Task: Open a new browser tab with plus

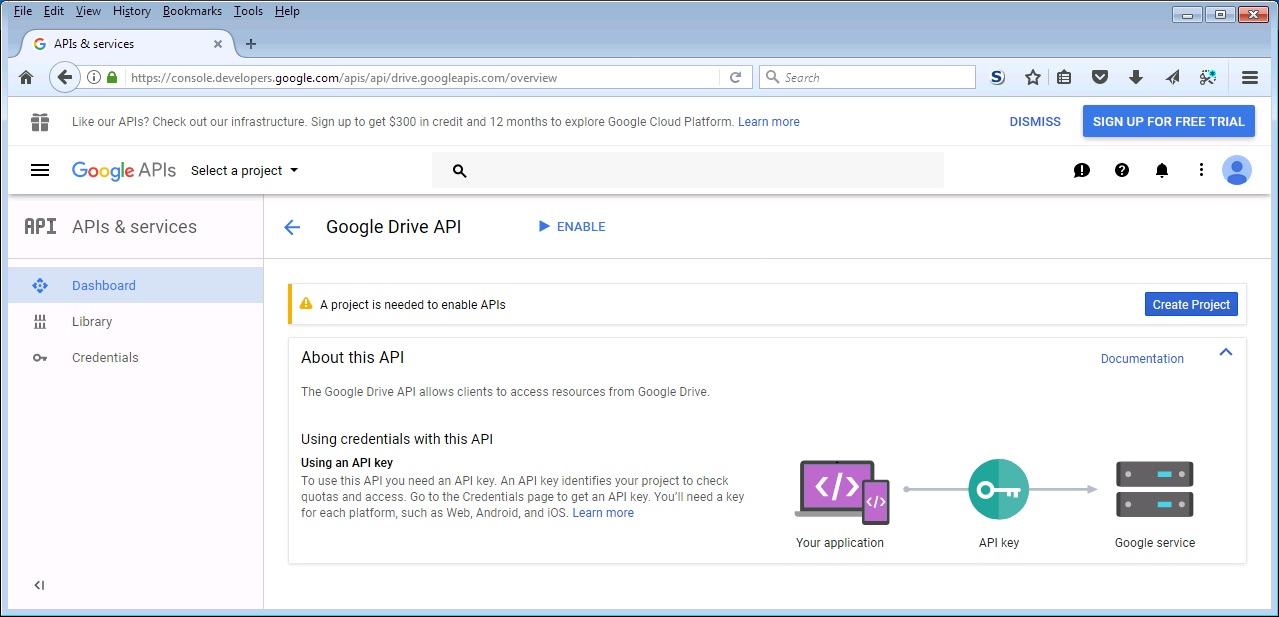Action: coord(251,44)
